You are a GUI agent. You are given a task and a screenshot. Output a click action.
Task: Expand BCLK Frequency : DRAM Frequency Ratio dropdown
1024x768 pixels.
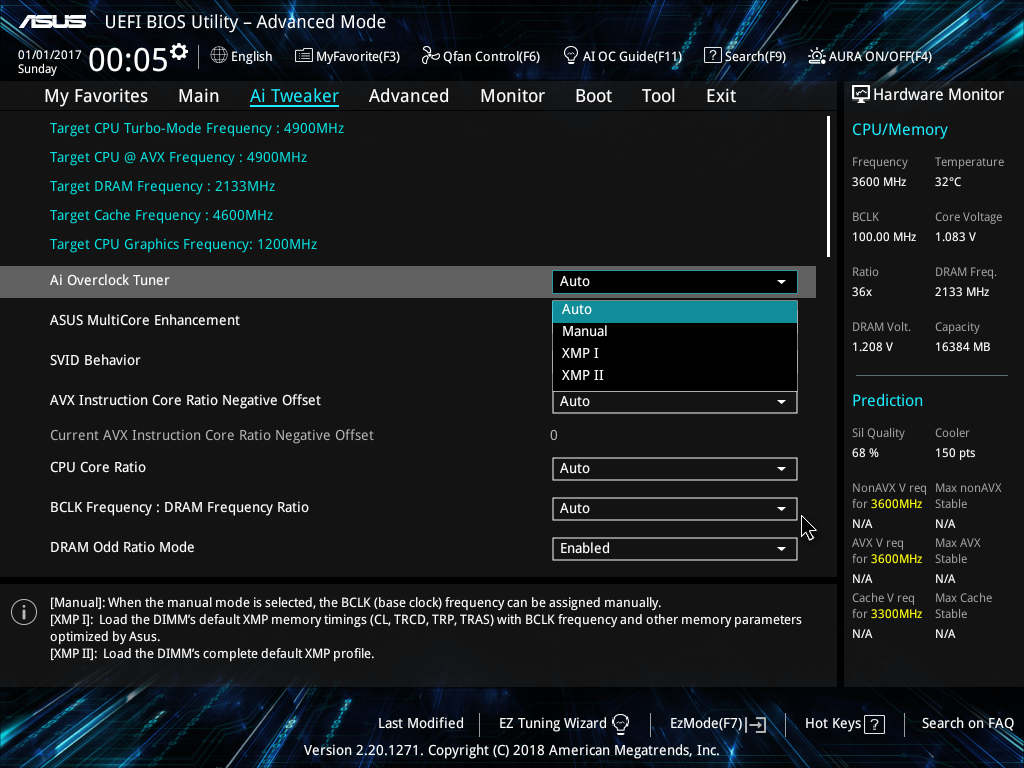click(x=675, y=508)
